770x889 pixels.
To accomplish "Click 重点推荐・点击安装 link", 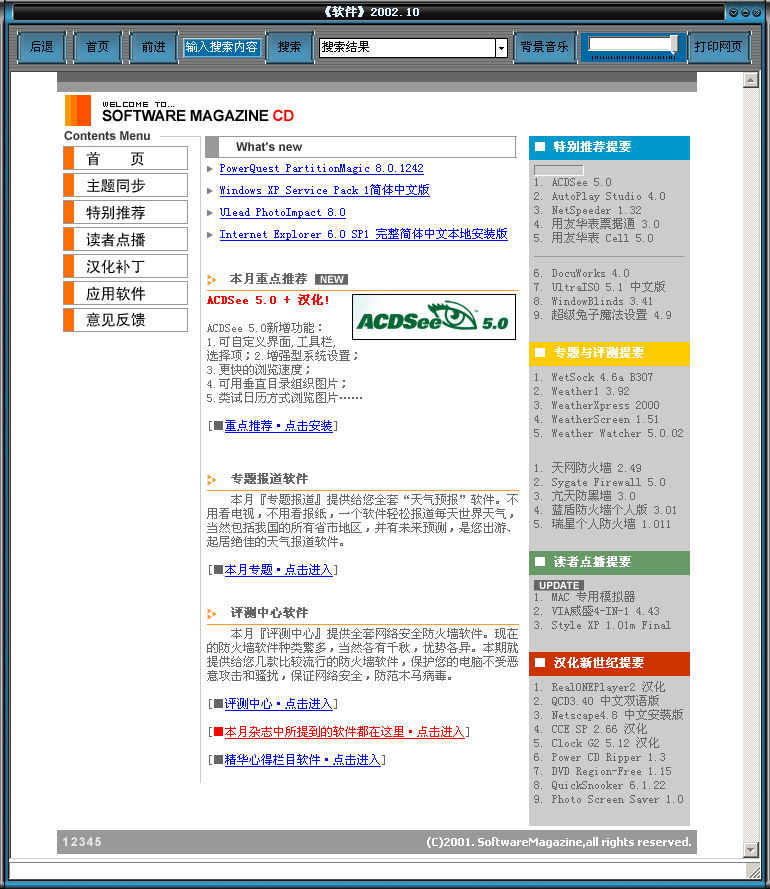I will pyautogui.click(x=278, y=426).
